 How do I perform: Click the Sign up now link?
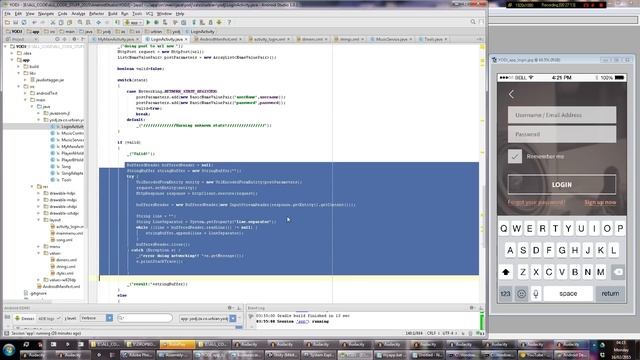600,202
